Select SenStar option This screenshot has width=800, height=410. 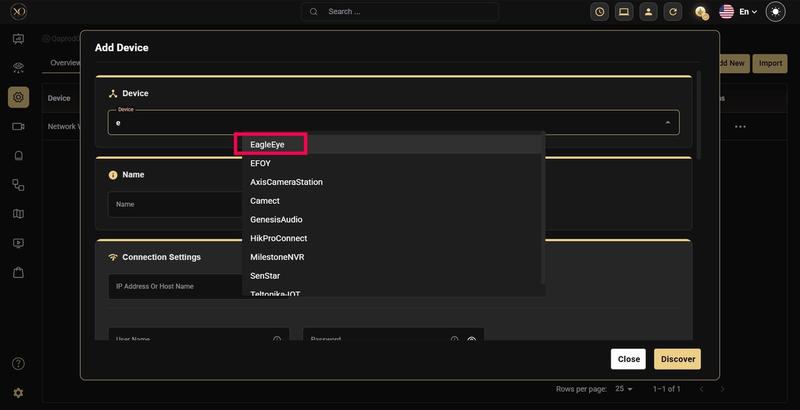[391, 276]
